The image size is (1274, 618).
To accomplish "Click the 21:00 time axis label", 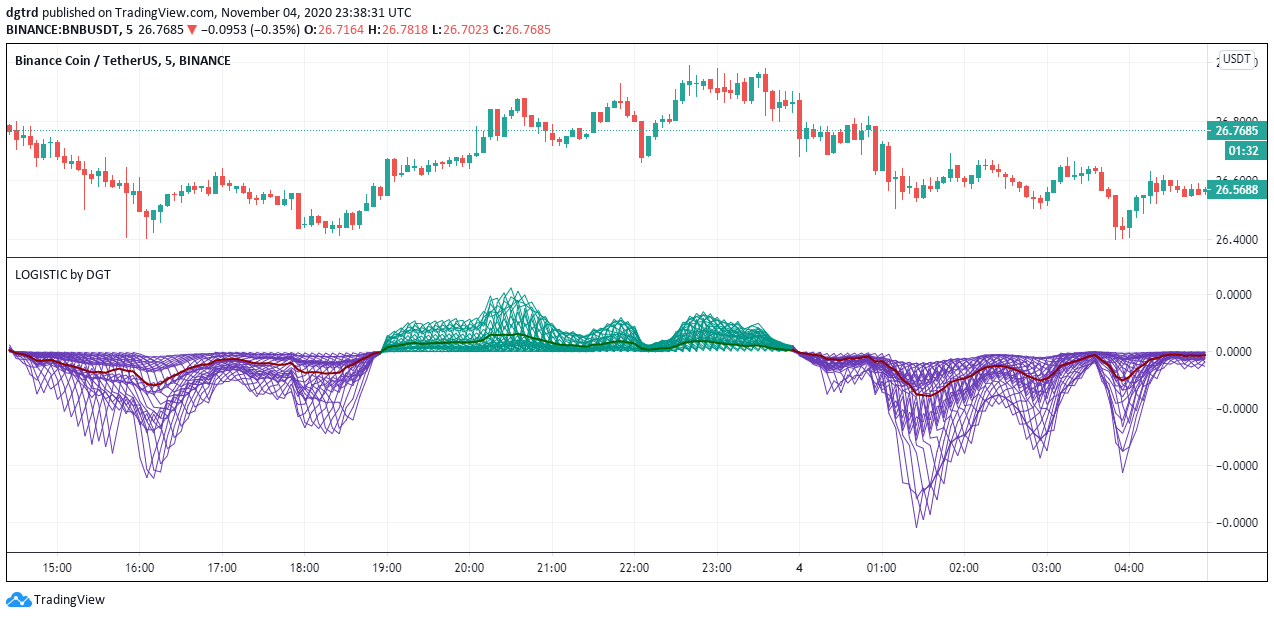I will pos(552,567).
